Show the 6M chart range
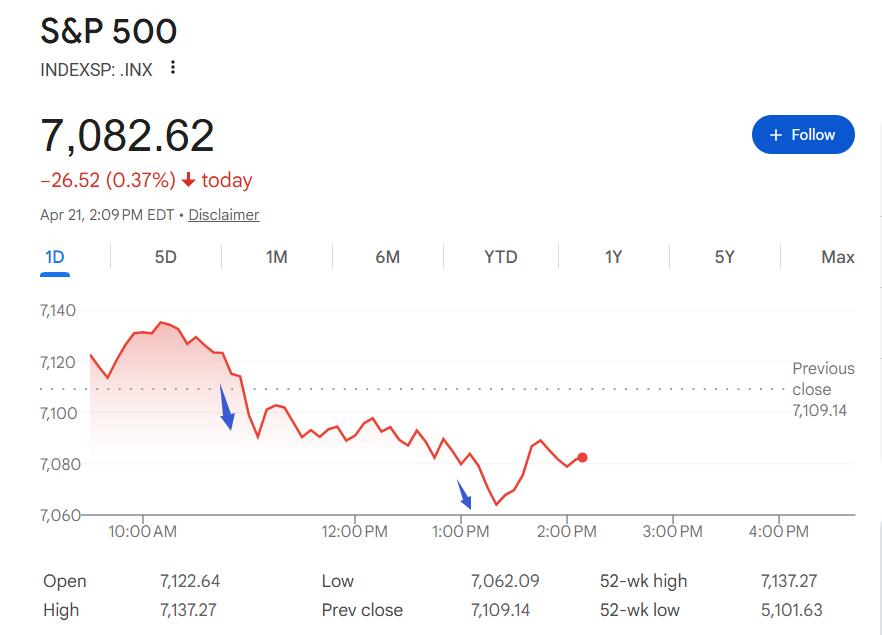This screenshot has height=635, width=882. coord(387,257)
